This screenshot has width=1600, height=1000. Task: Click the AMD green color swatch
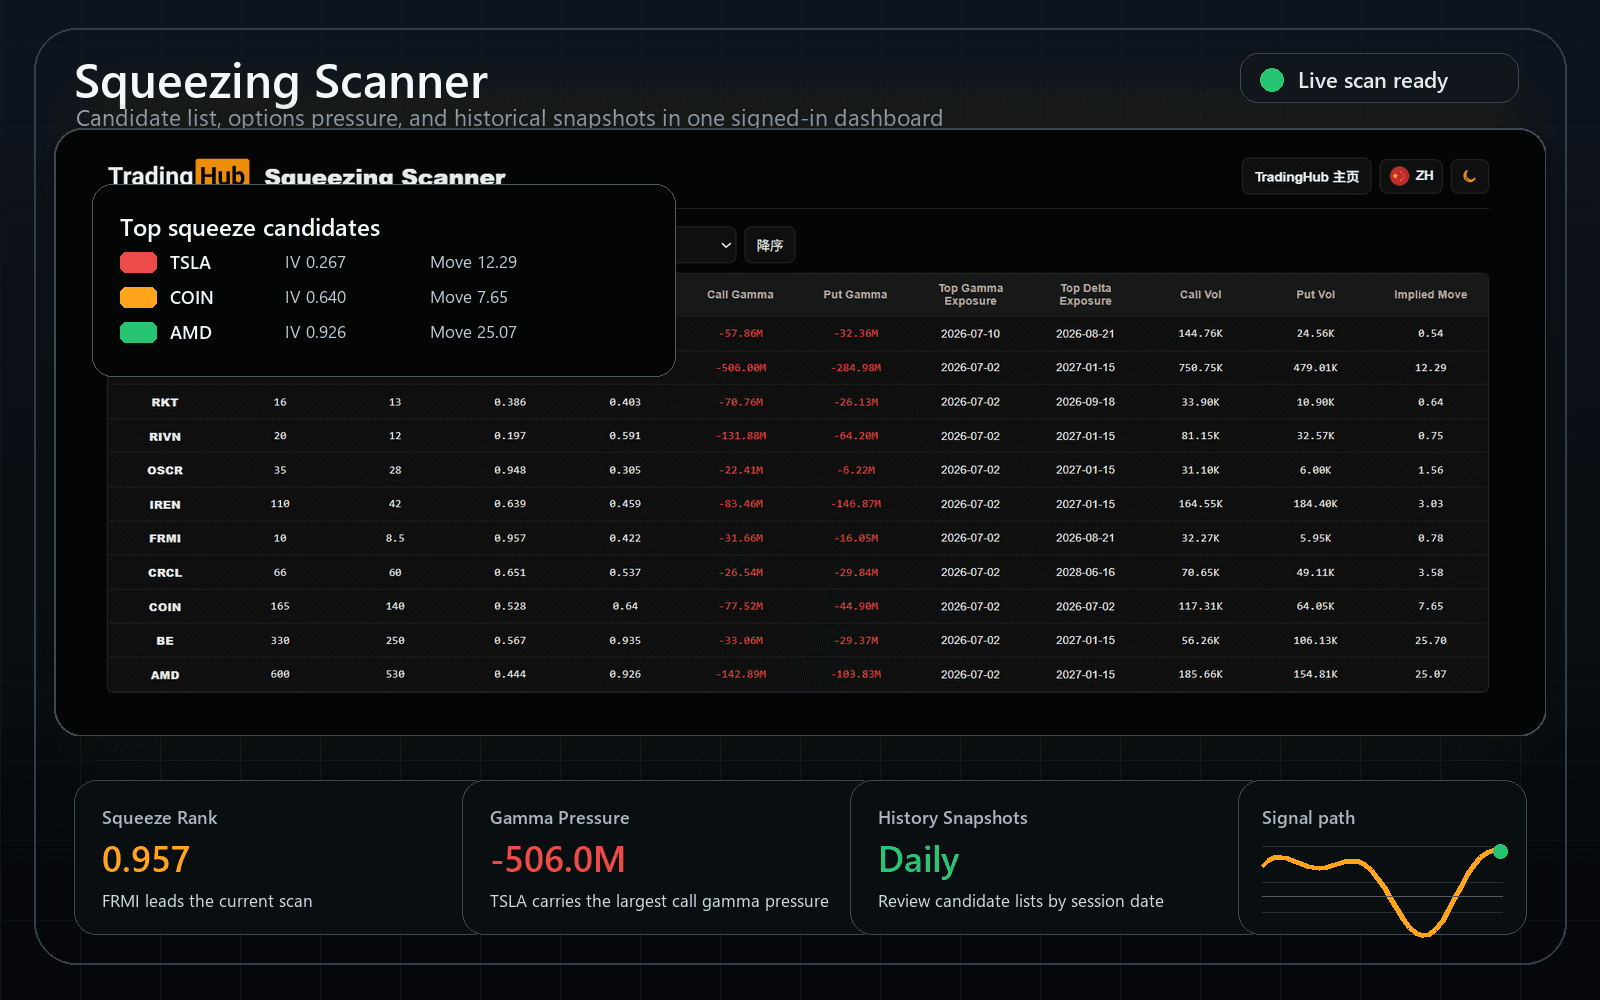pyautogui.click(x=138, y=333)
